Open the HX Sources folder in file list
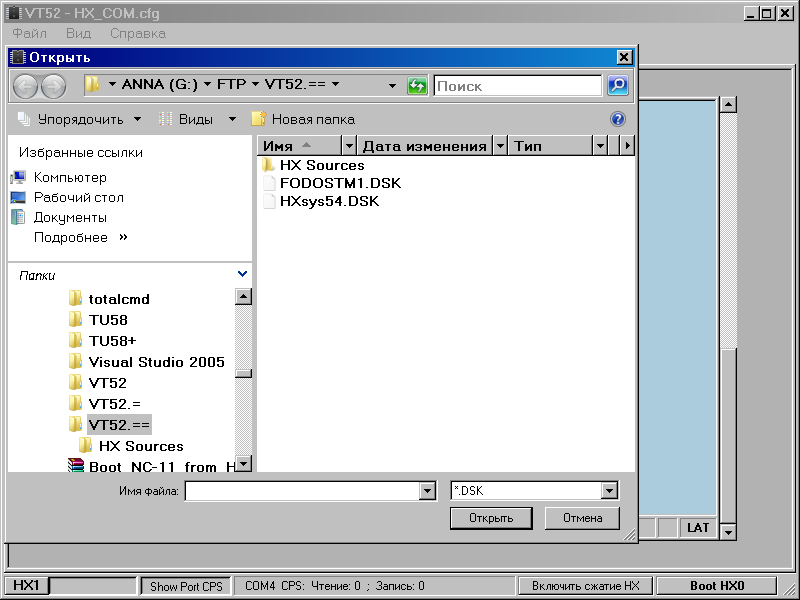 pos(321,165)
